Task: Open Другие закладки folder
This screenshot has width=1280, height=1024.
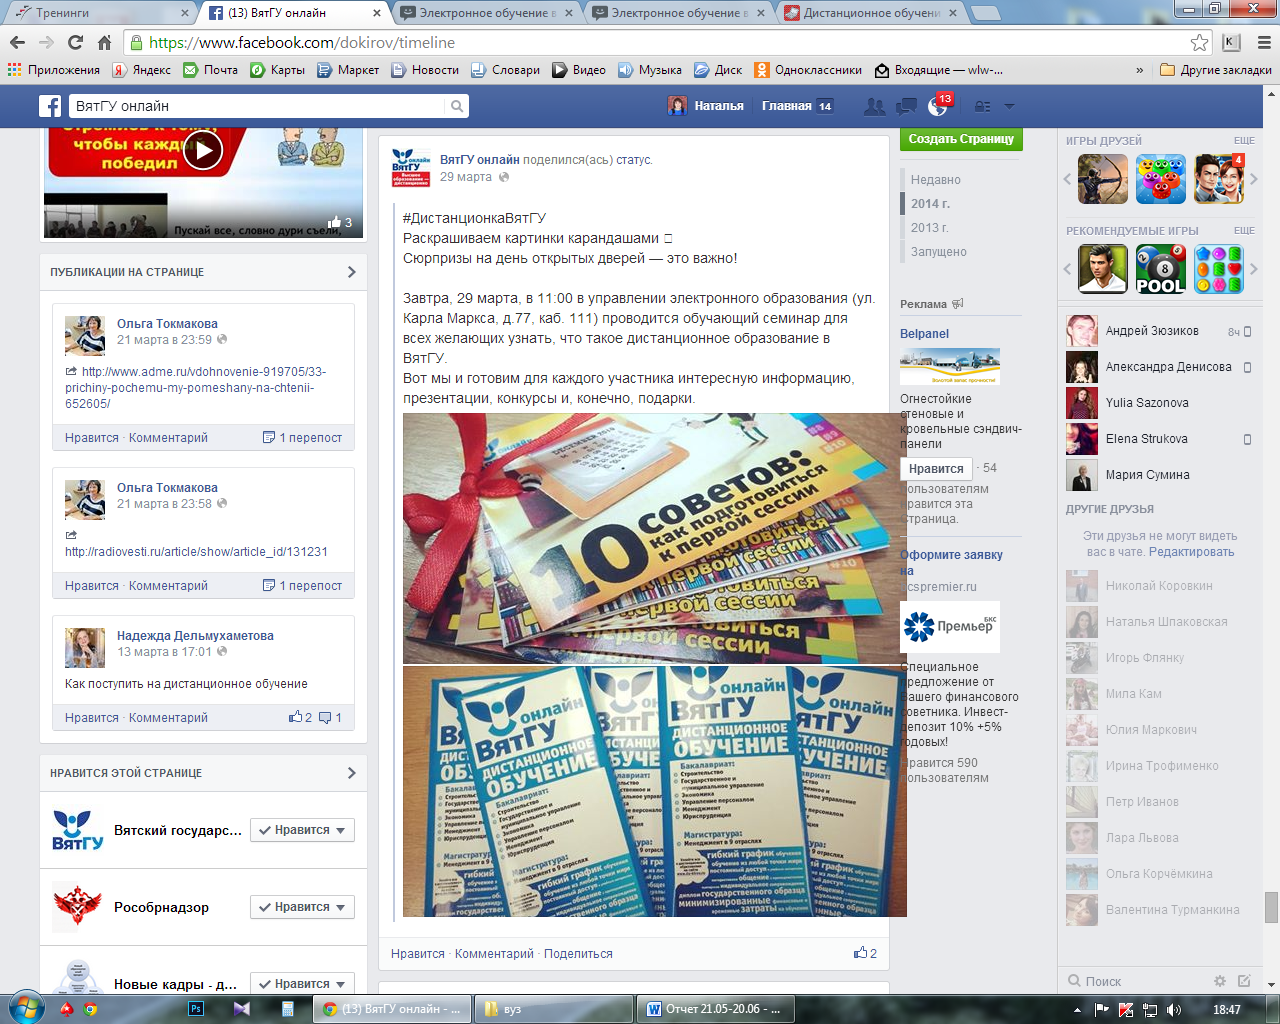Action: tap(1216, 70)
